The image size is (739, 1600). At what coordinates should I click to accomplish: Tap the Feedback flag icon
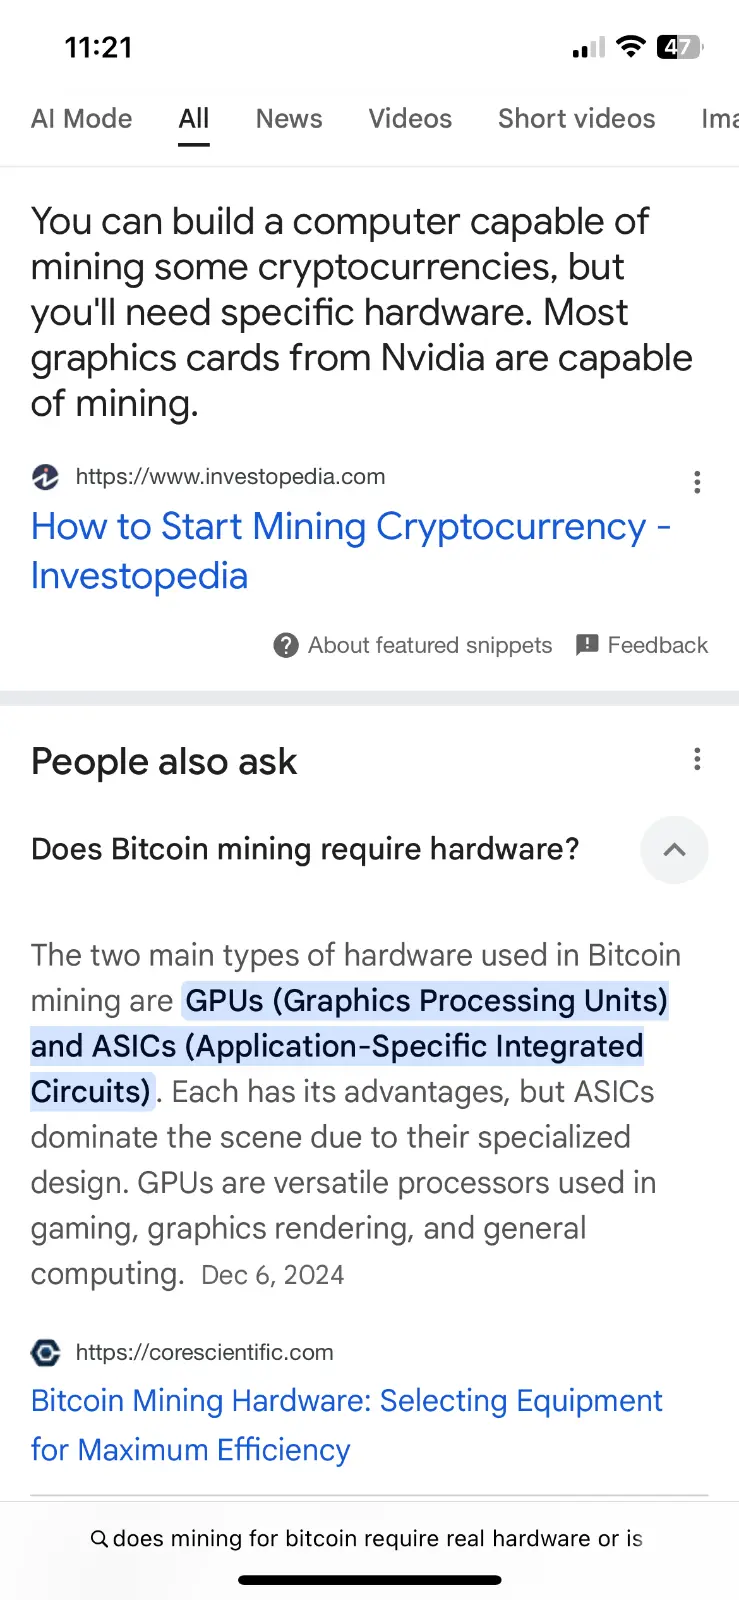click(x=587, y=645)
